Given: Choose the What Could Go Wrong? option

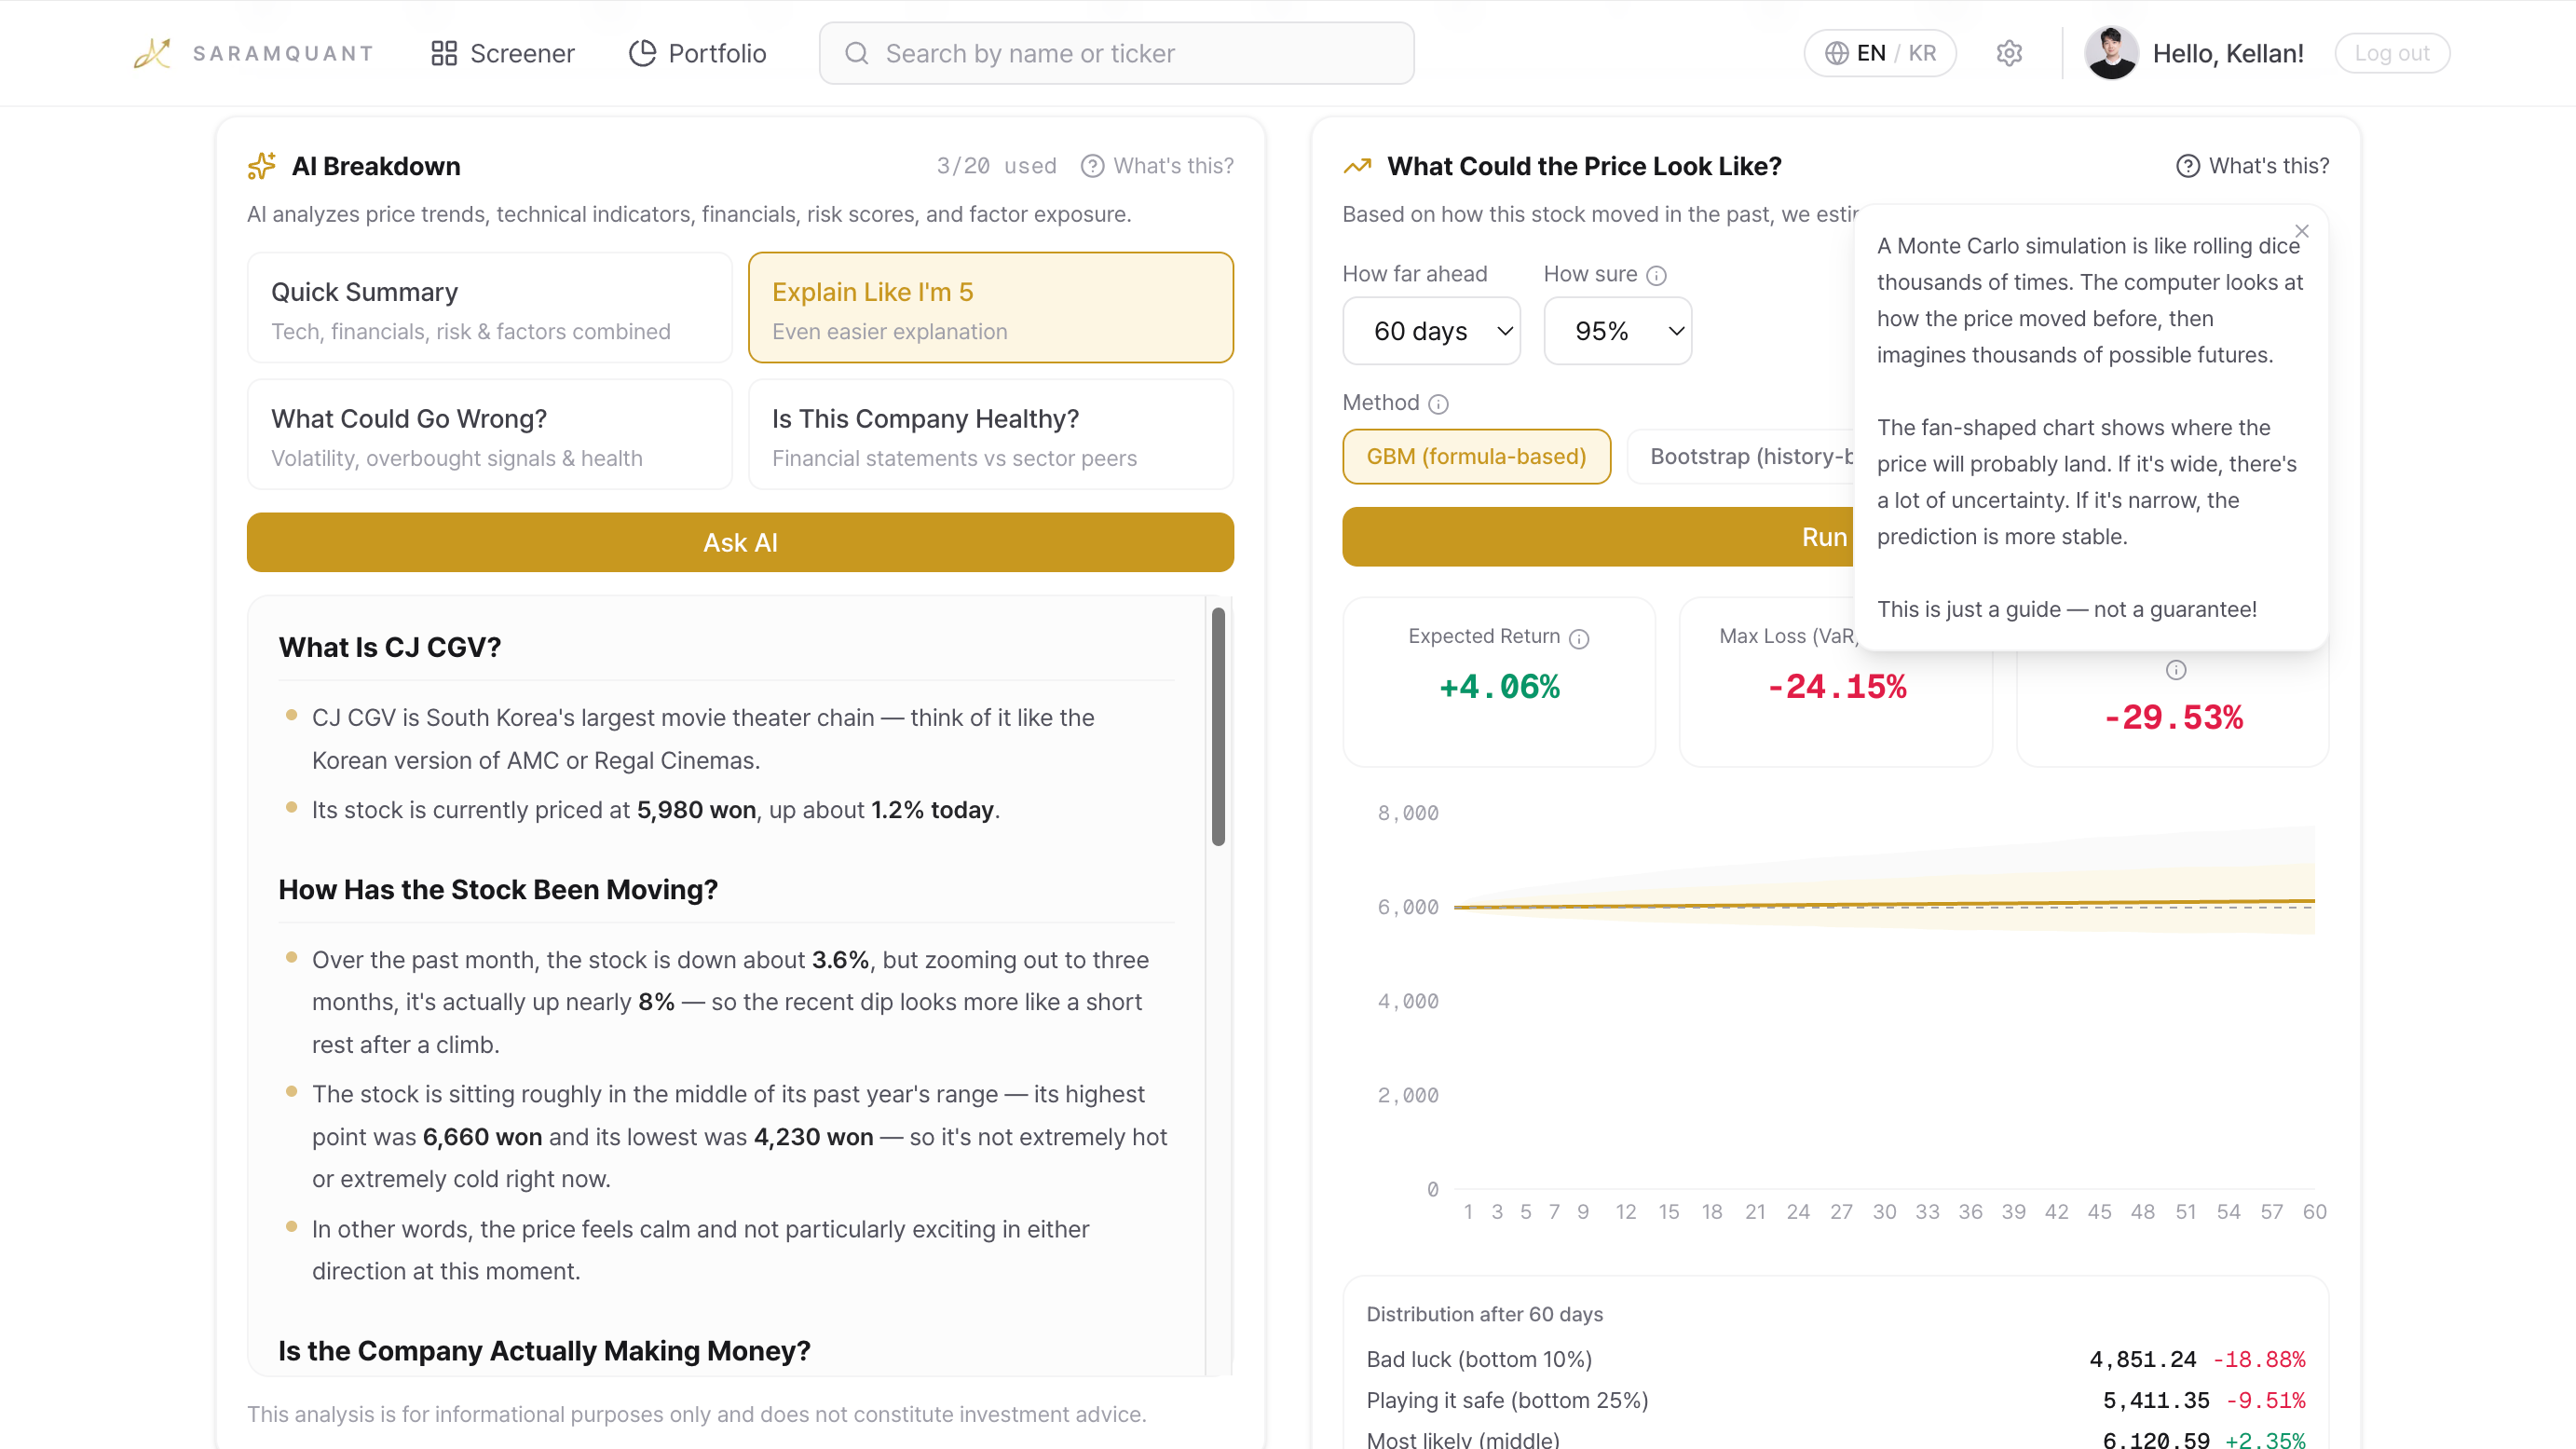Looking at the screenshot, I should pos(489,435).
